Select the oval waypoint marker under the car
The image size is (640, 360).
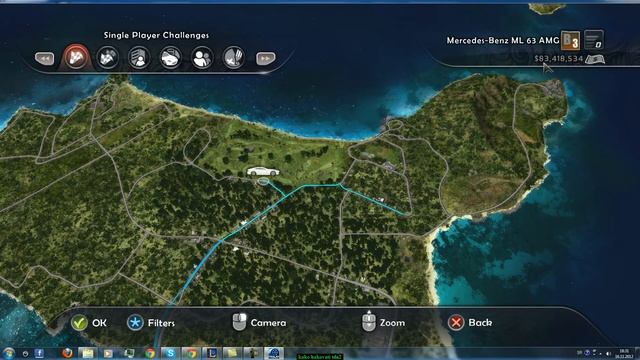(264, 181)
